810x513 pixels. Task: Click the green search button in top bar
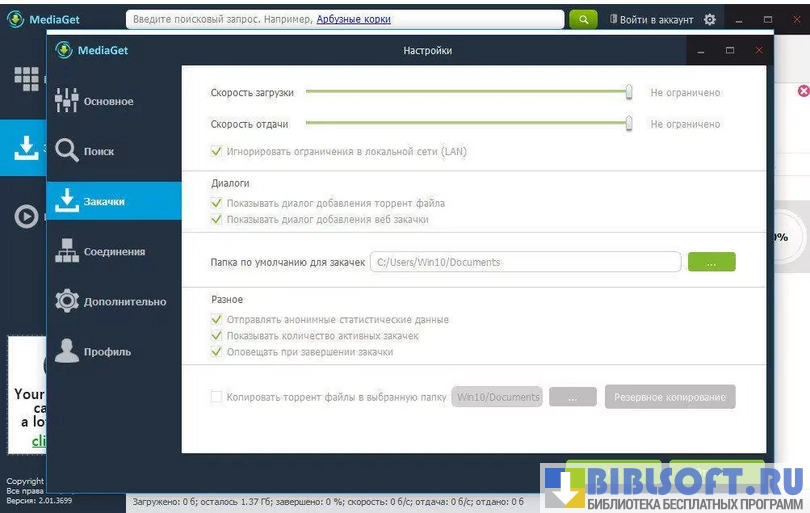(x=583, y=19)
